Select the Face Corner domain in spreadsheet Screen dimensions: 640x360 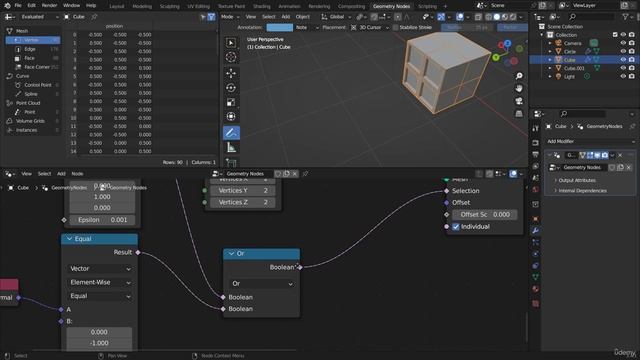(x=37, y=67)
